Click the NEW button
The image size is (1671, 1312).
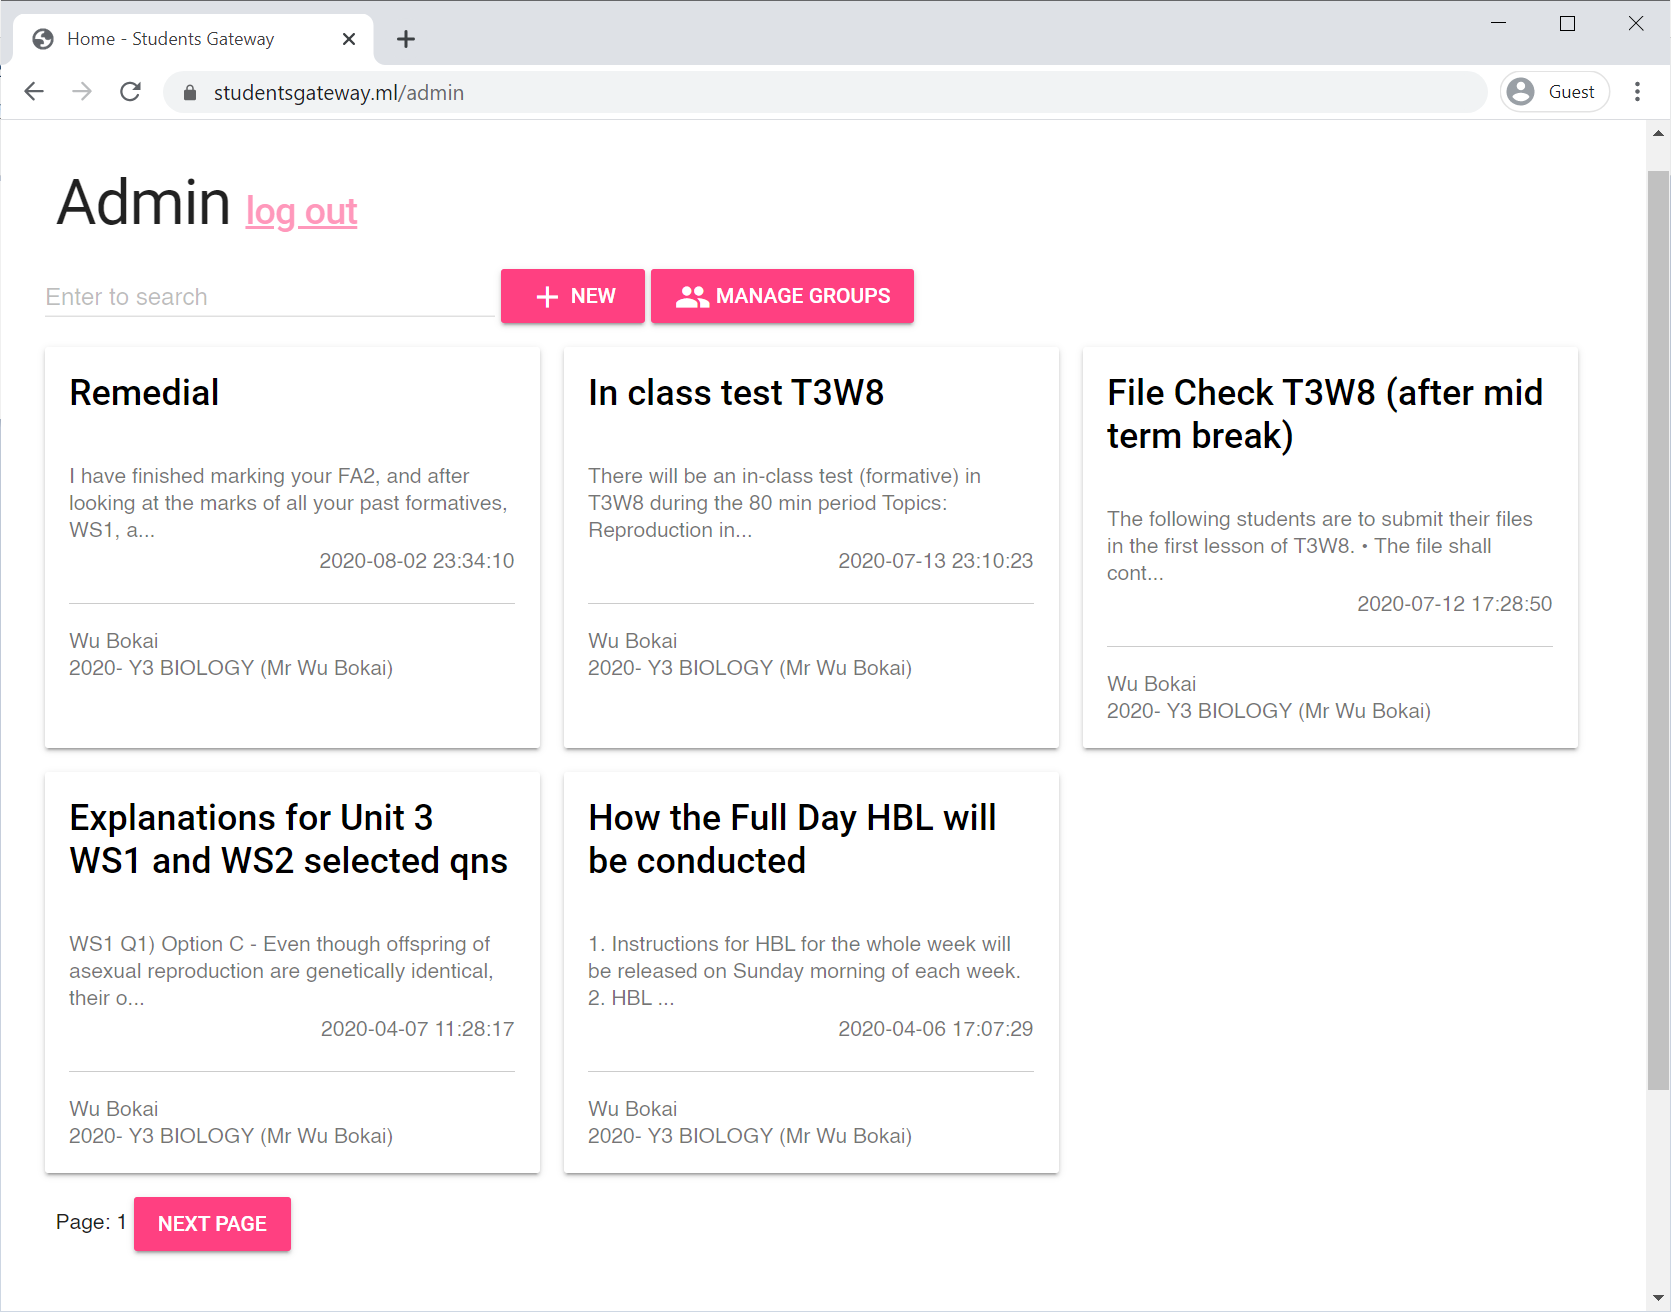point(573,296)
